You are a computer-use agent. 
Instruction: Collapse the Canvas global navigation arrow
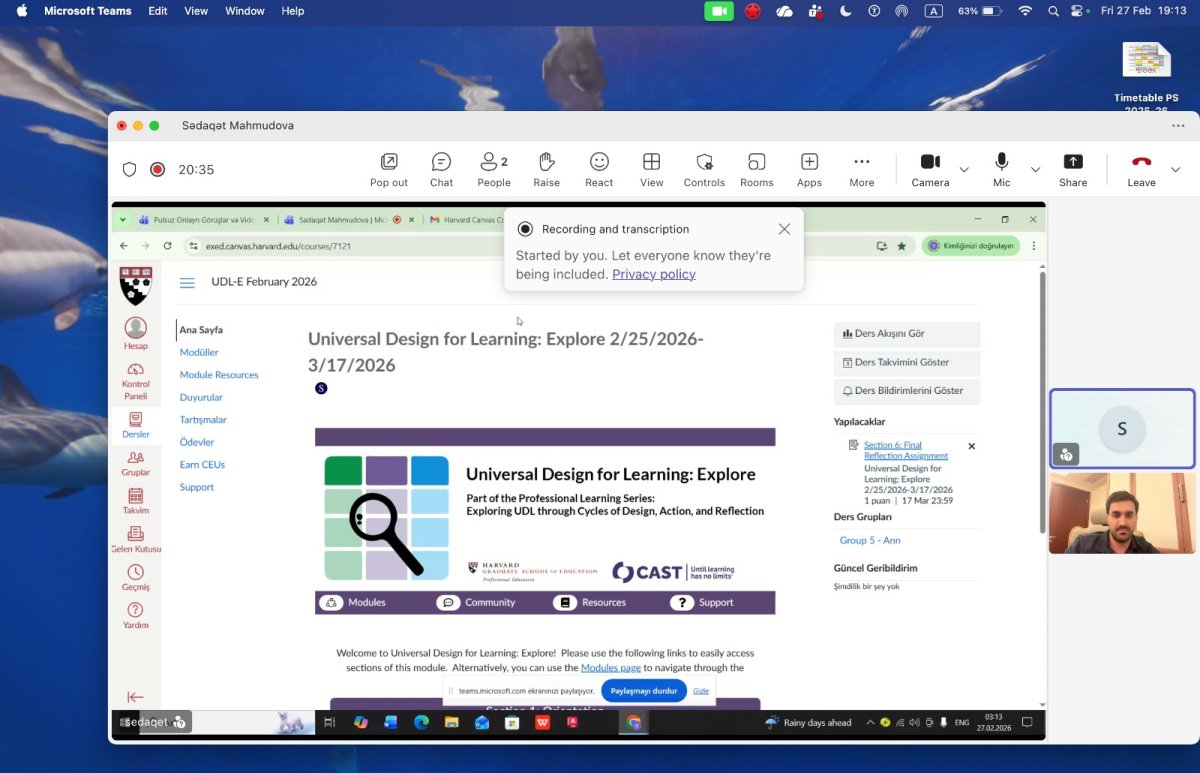pyautogui.click(x=135, y=697)
